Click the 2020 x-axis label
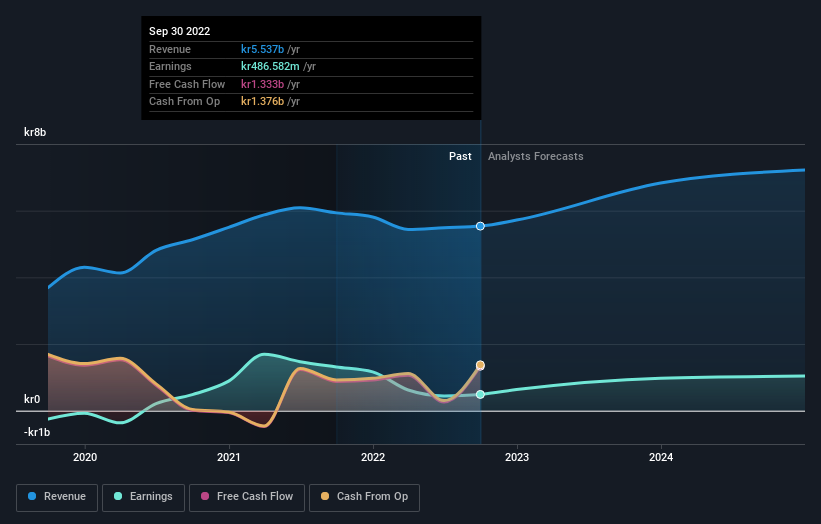 85,457
